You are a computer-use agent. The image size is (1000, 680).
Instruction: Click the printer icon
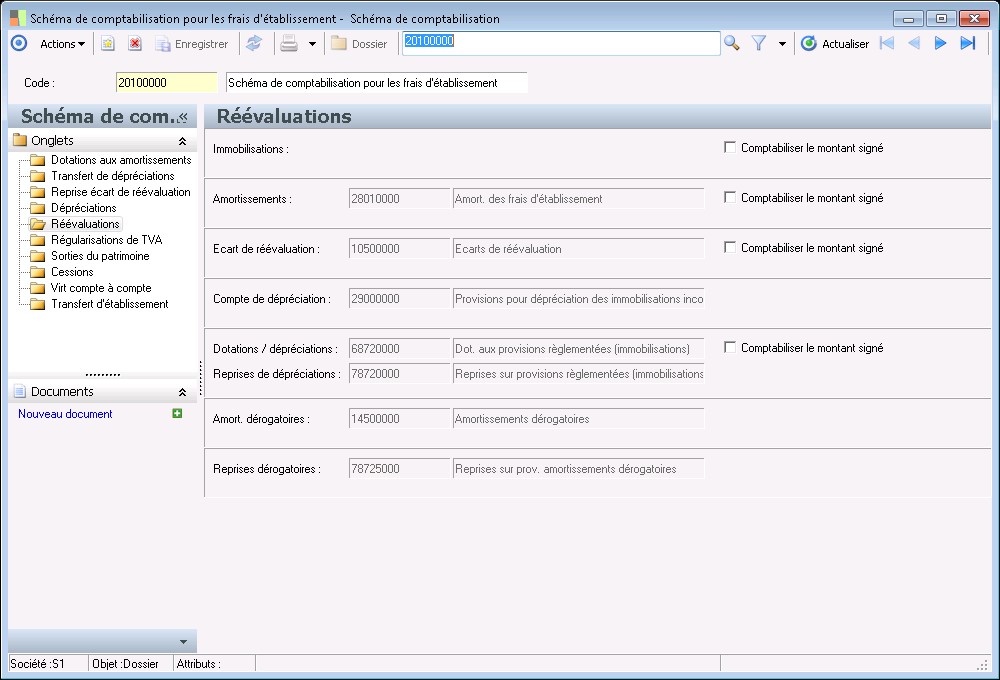[x=289, y=43]
